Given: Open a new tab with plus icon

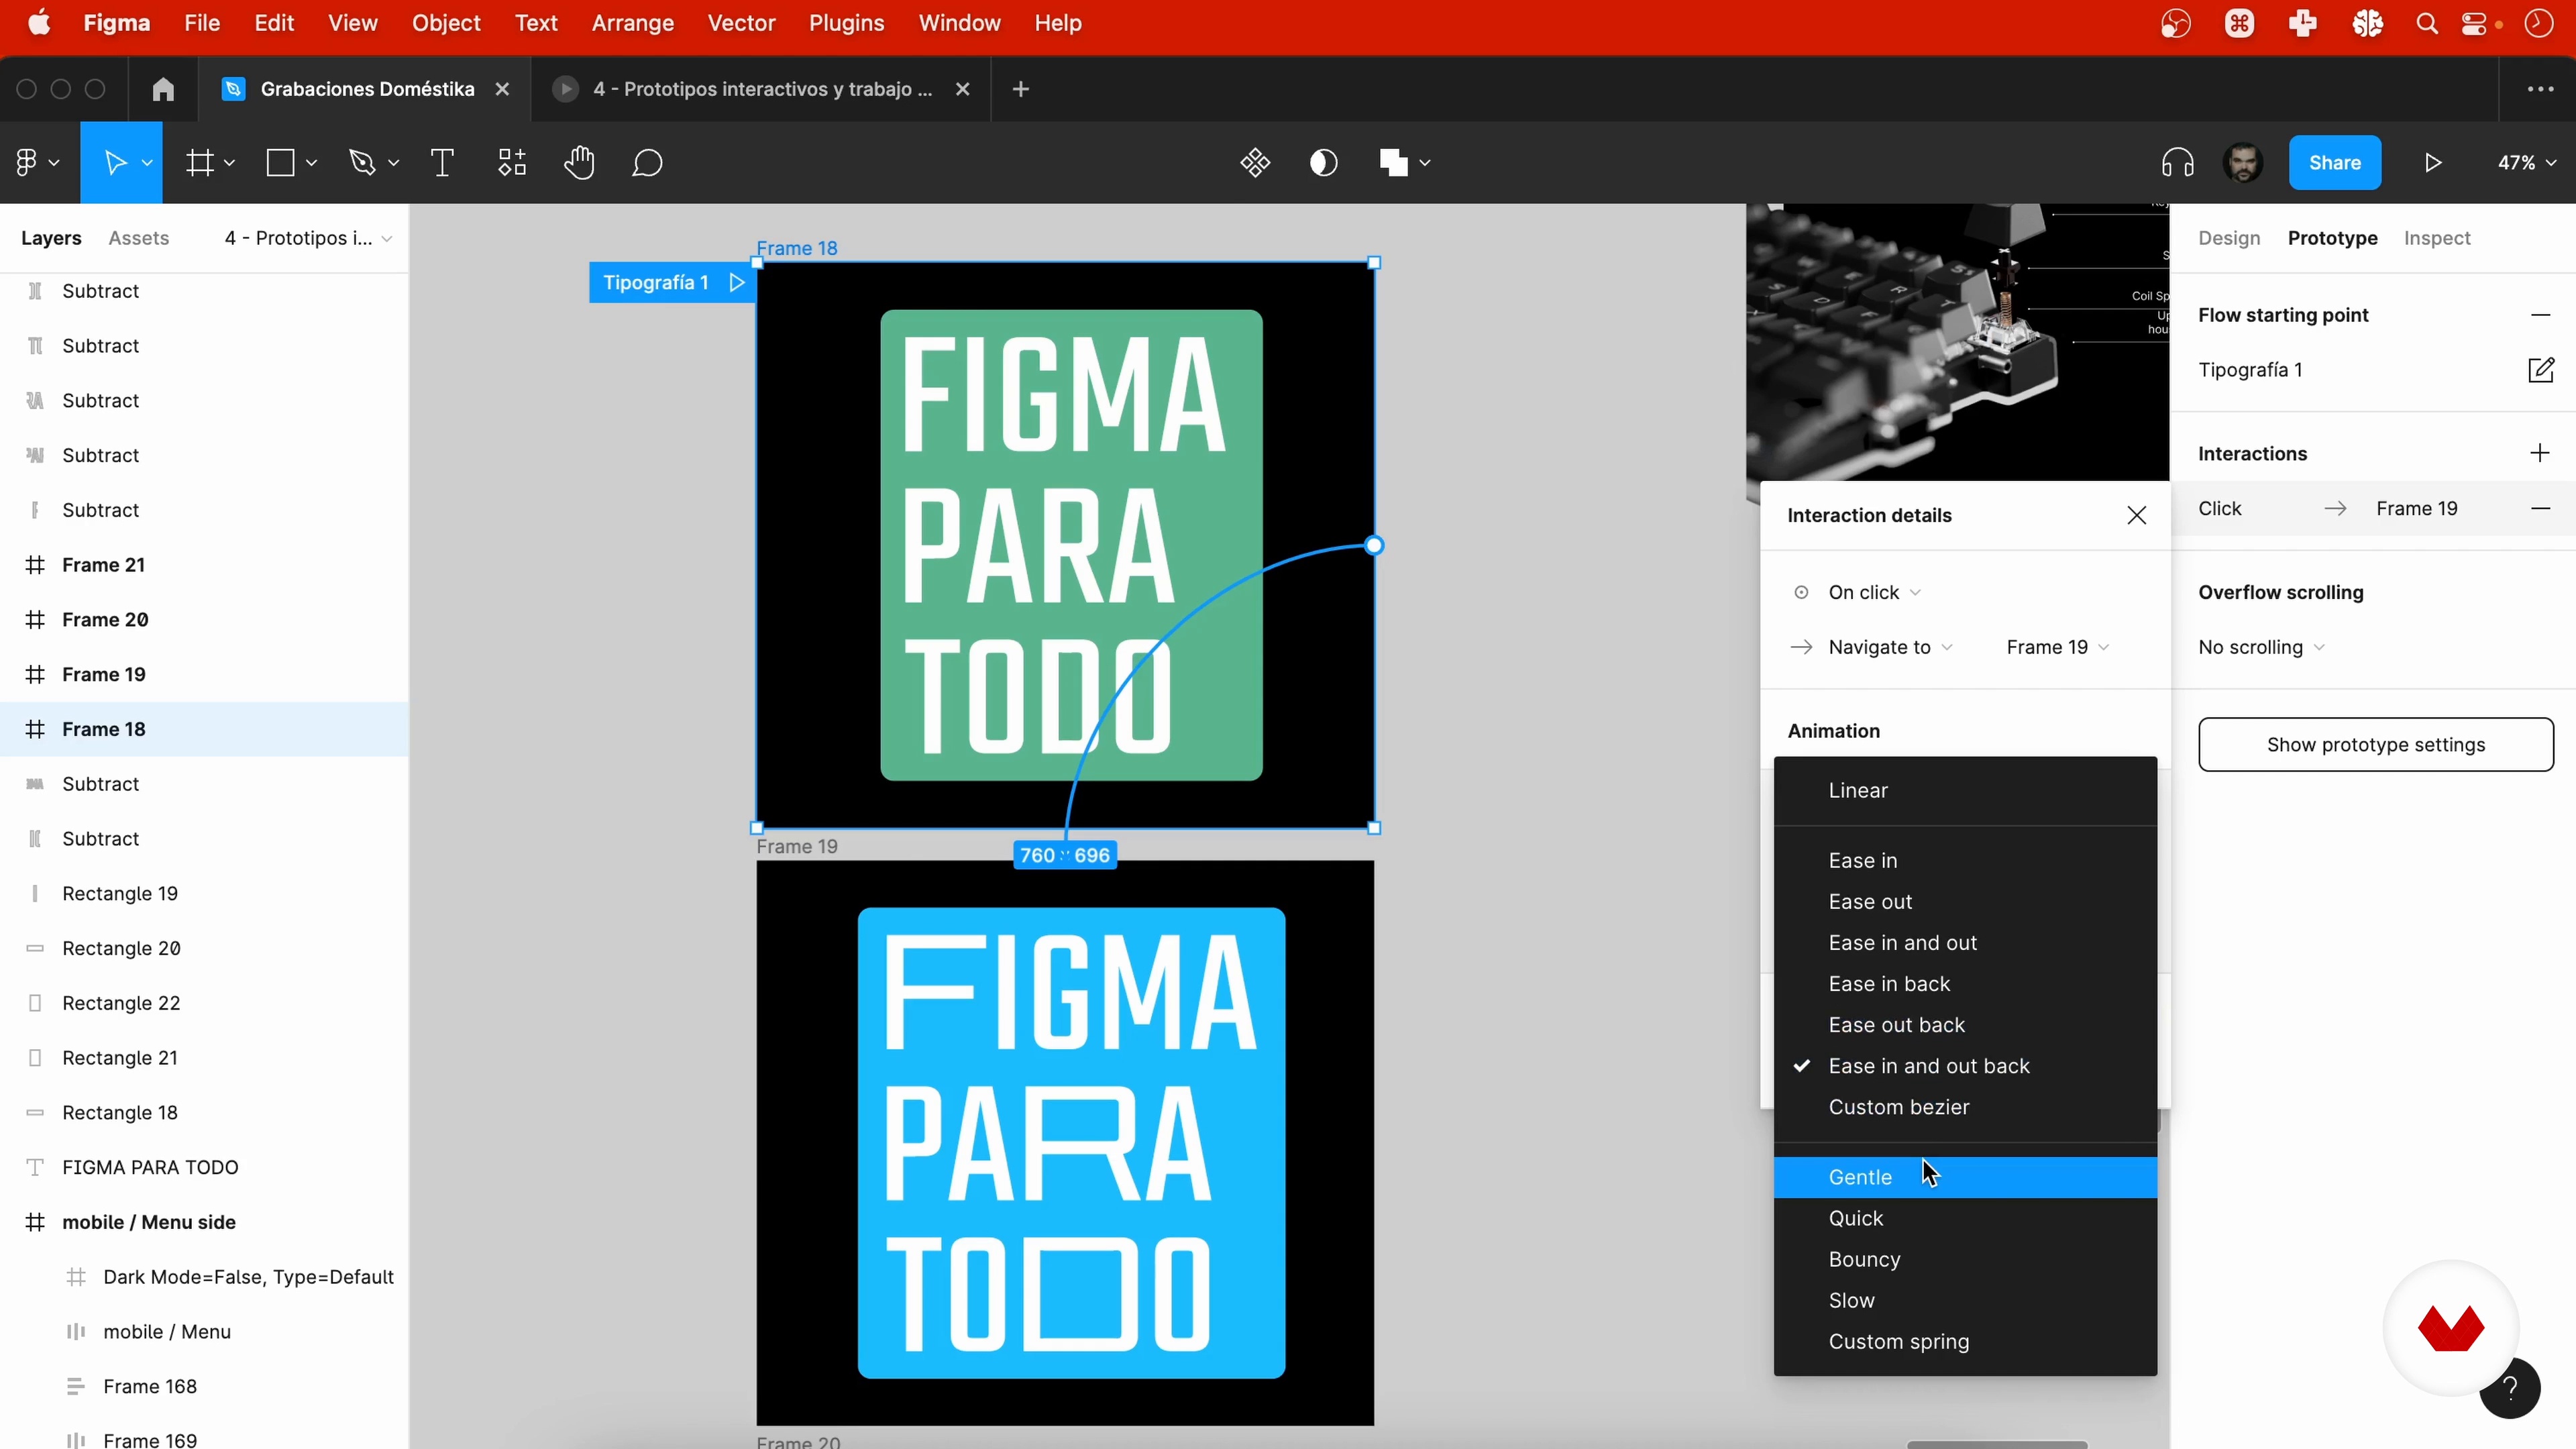Looking at the screenshot, I should [x=1020, y=89].
